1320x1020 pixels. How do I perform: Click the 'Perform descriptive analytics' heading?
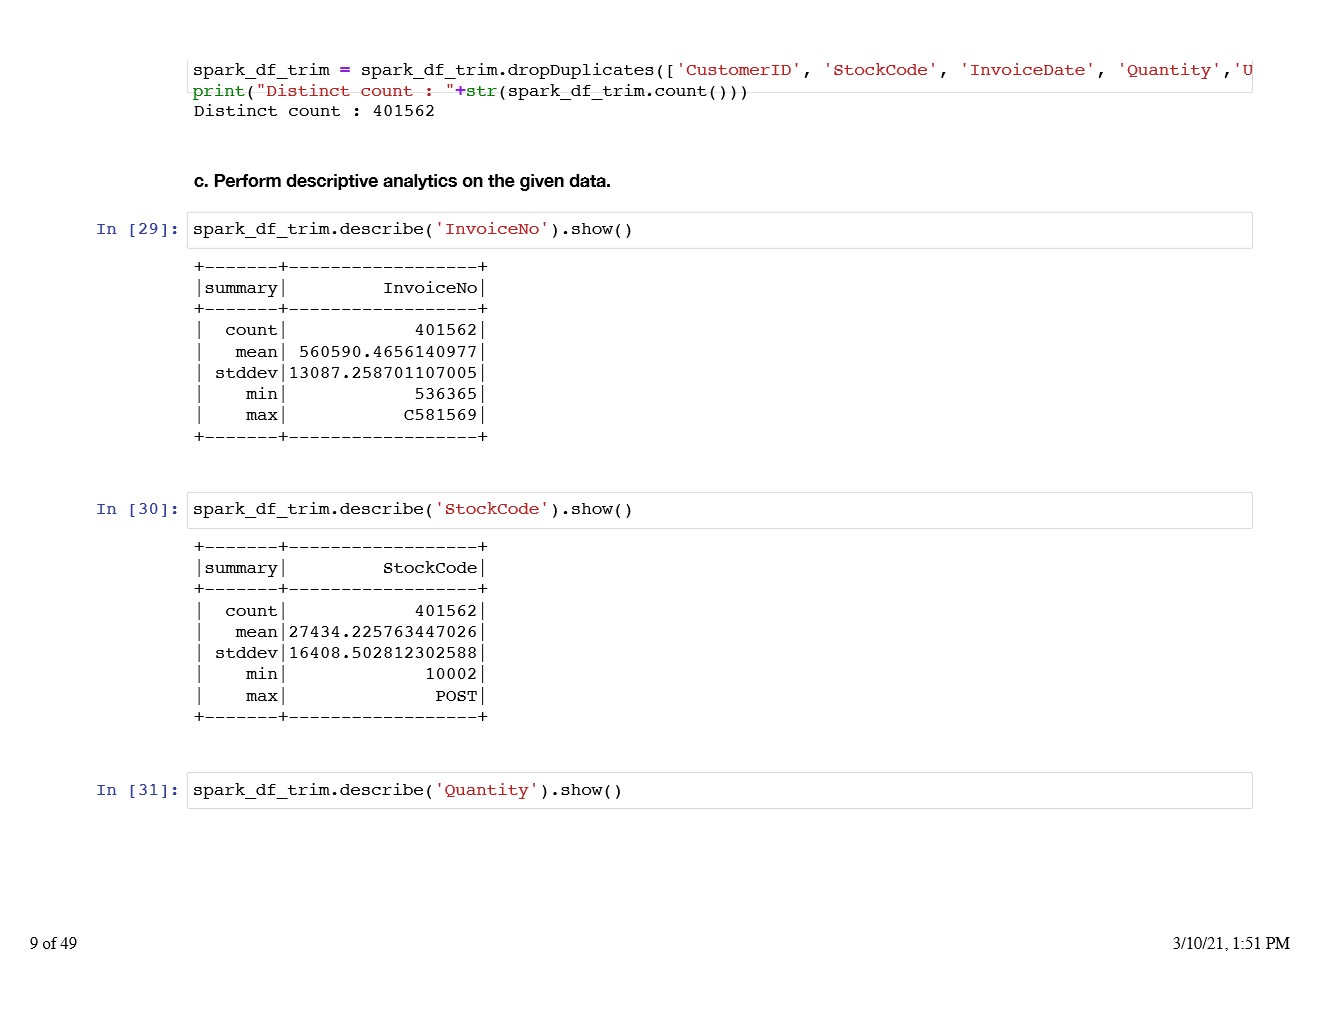tap(402, 181)
